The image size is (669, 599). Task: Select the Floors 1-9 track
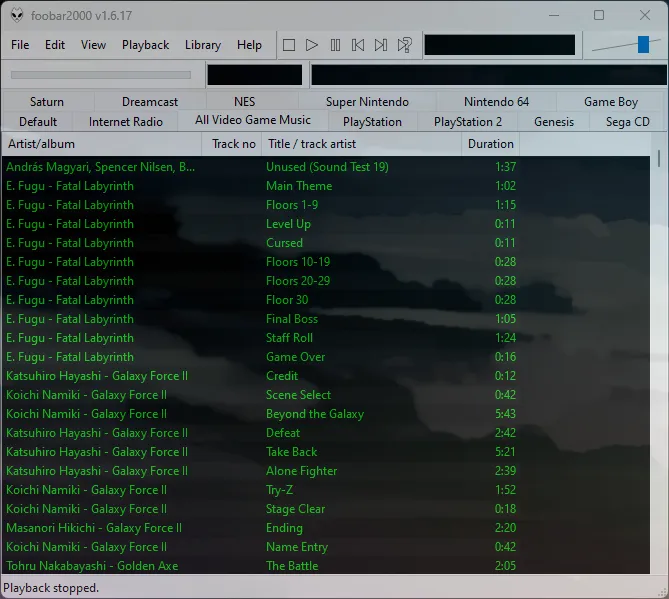click(x=326, y=205)
